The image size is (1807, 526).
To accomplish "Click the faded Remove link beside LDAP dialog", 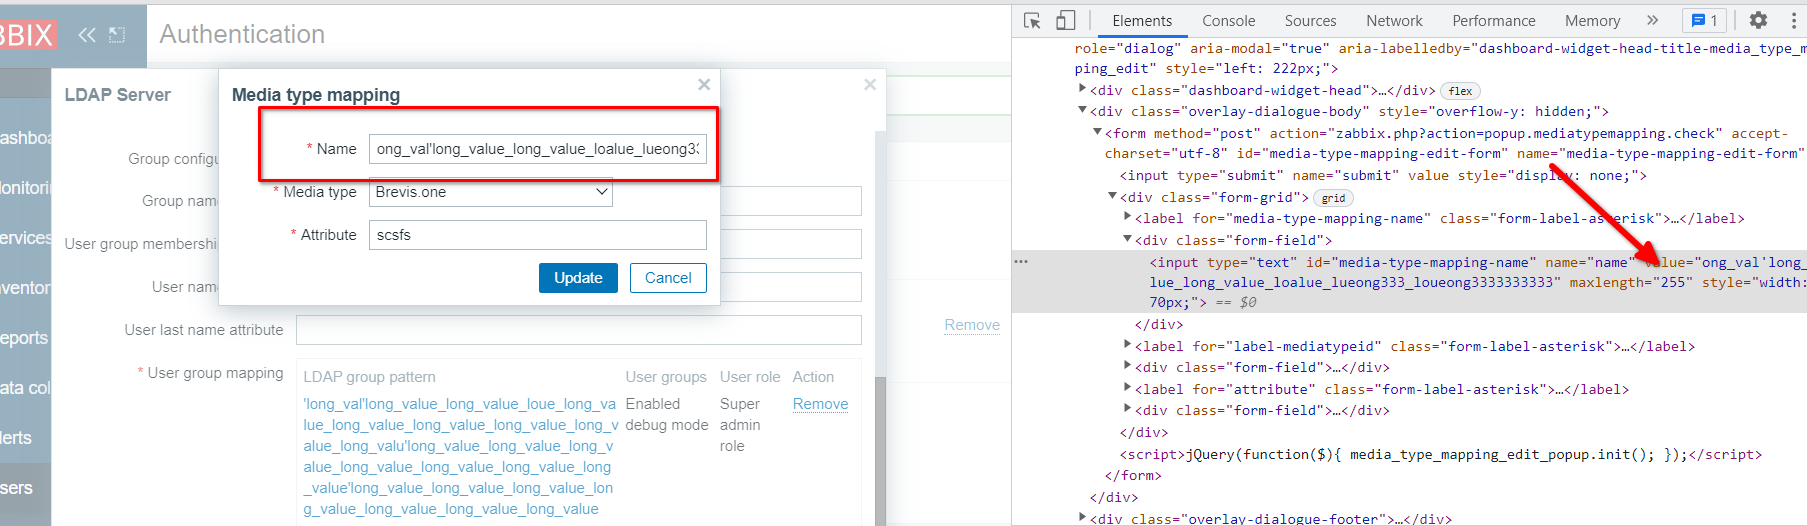I will pyautogui.click(x=972, y=325).
